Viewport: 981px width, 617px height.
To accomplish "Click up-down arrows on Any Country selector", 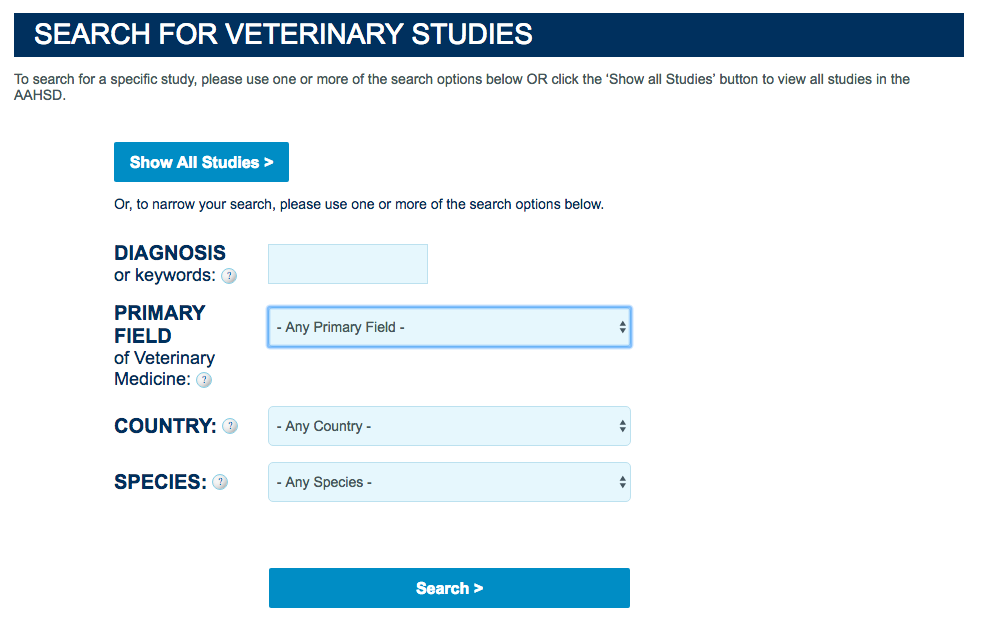I will tap(623, 426).
